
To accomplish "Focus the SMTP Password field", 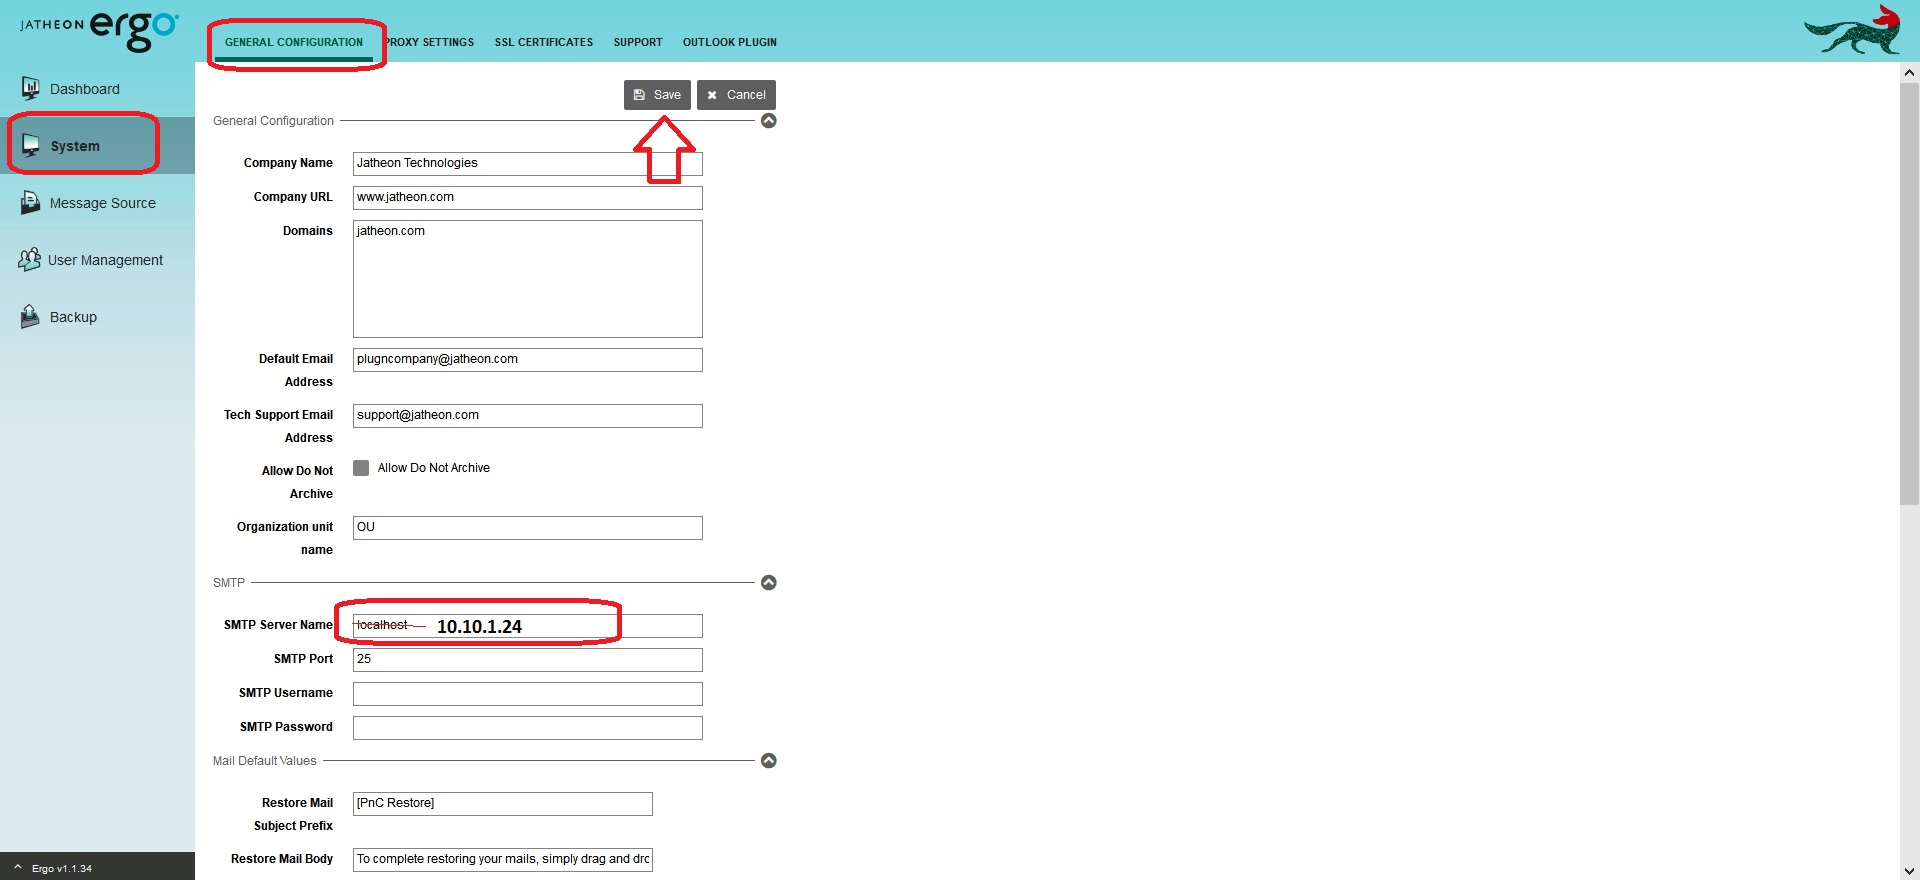I will (528, 728).
